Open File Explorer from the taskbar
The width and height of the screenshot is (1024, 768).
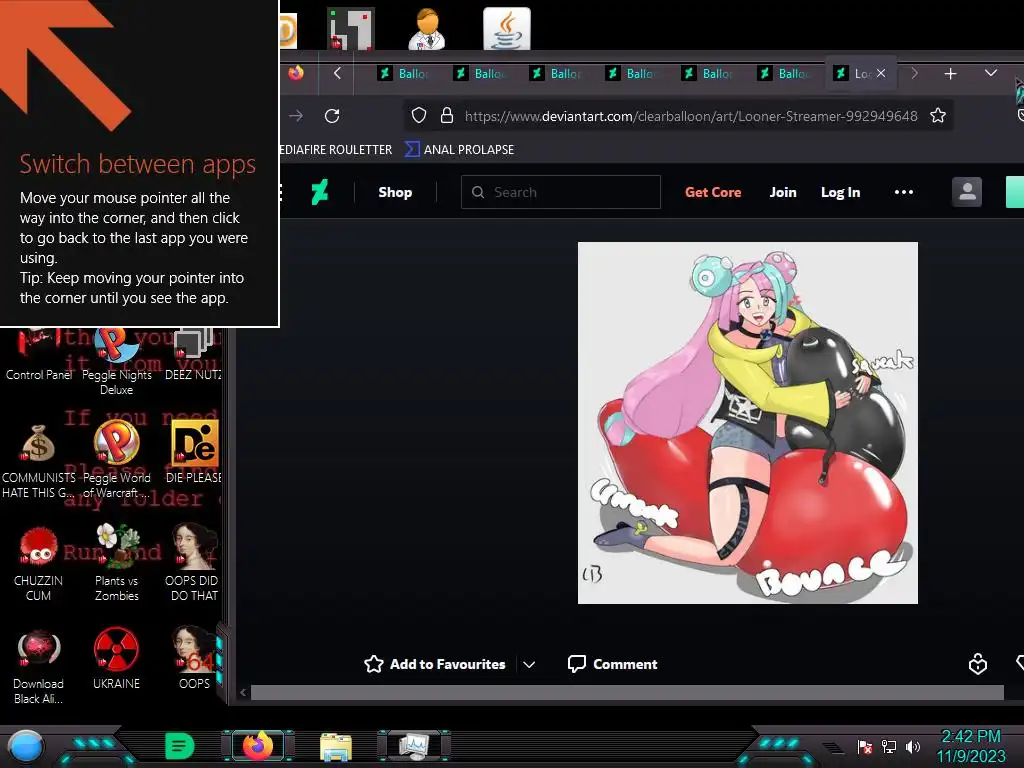pyautogui.click(x=336, y=746)
